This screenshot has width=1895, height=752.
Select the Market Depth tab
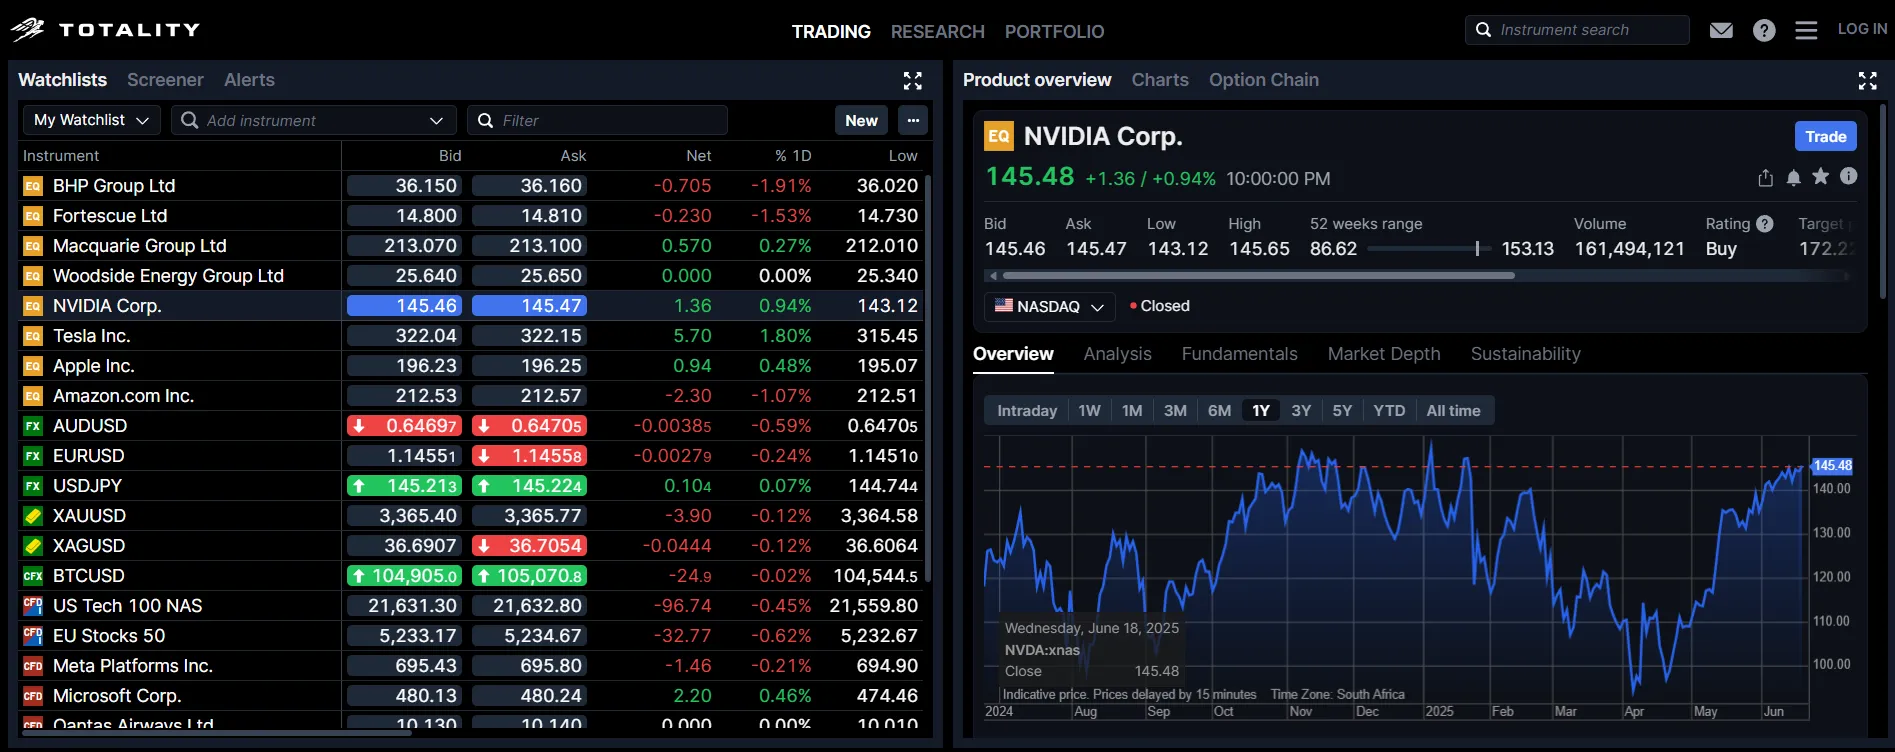click(1384, 354)
